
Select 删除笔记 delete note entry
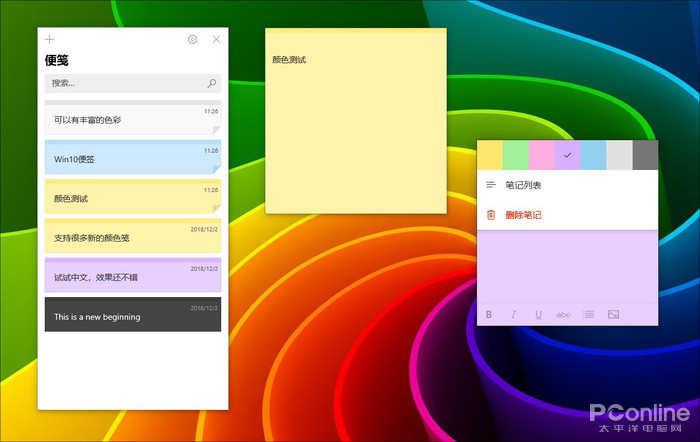tap(567, 215)
